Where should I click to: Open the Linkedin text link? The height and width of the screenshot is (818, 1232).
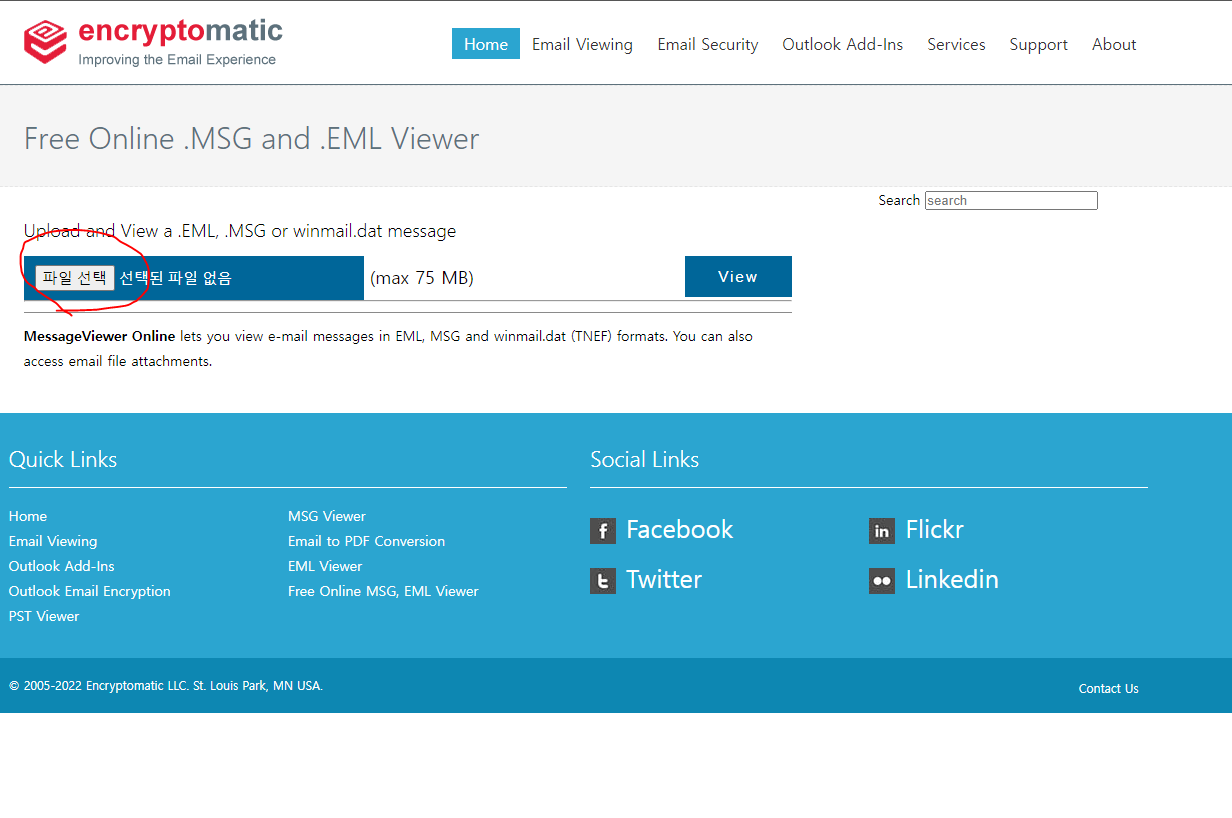coord(952,580)
